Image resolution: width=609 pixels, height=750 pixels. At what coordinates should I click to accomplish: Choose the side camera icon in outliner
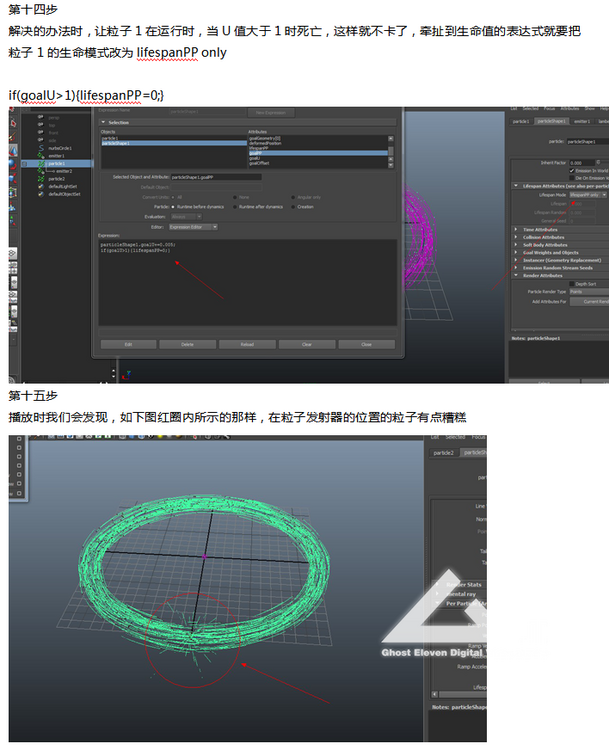(41, 140)
